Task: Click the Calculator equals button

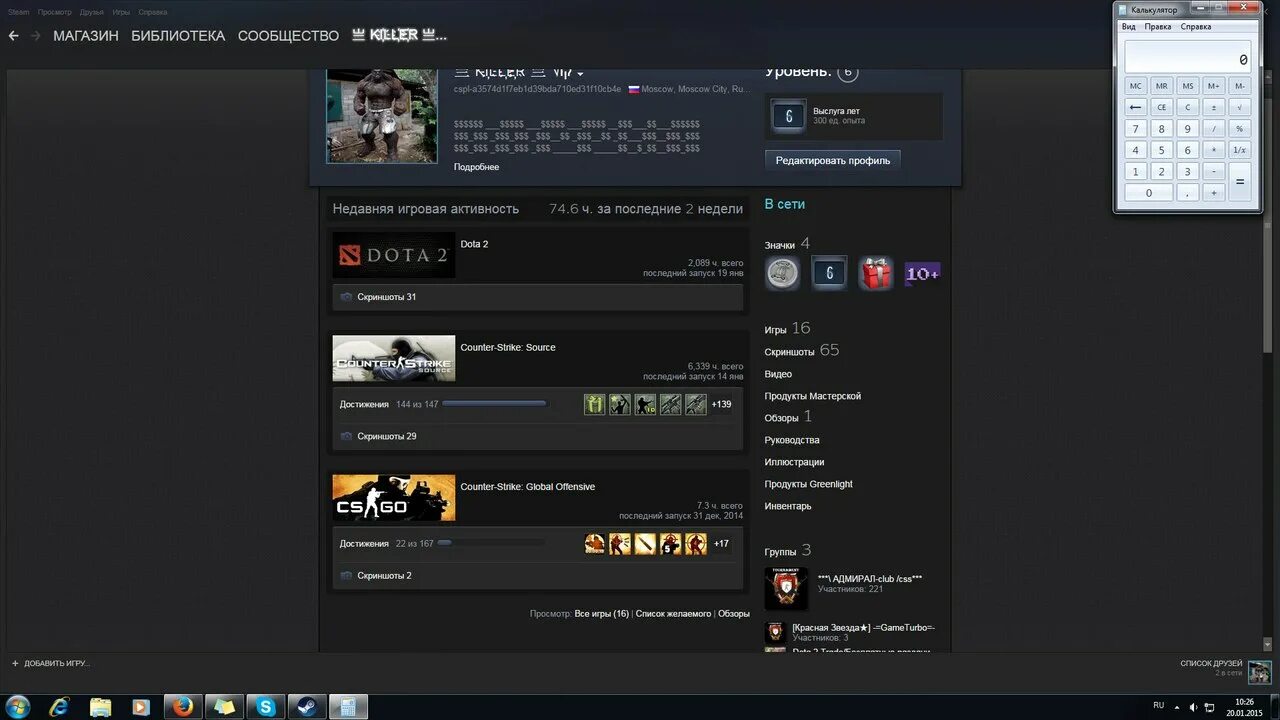Action: tap(1240, 182)
